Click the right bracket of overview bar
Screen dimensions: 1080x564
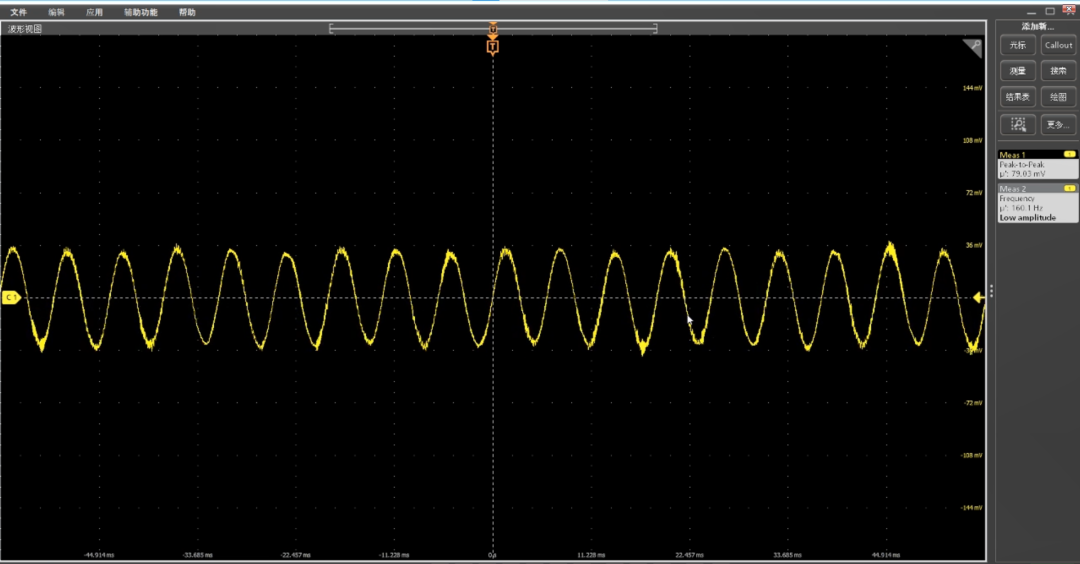655,28
